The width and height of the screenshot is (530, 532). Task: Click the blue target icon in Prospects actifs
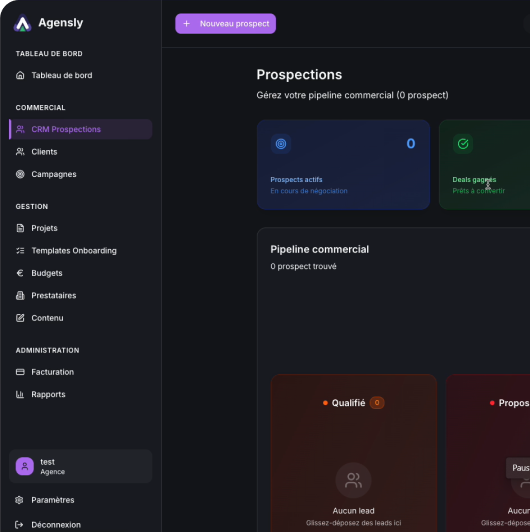[281, 144]
